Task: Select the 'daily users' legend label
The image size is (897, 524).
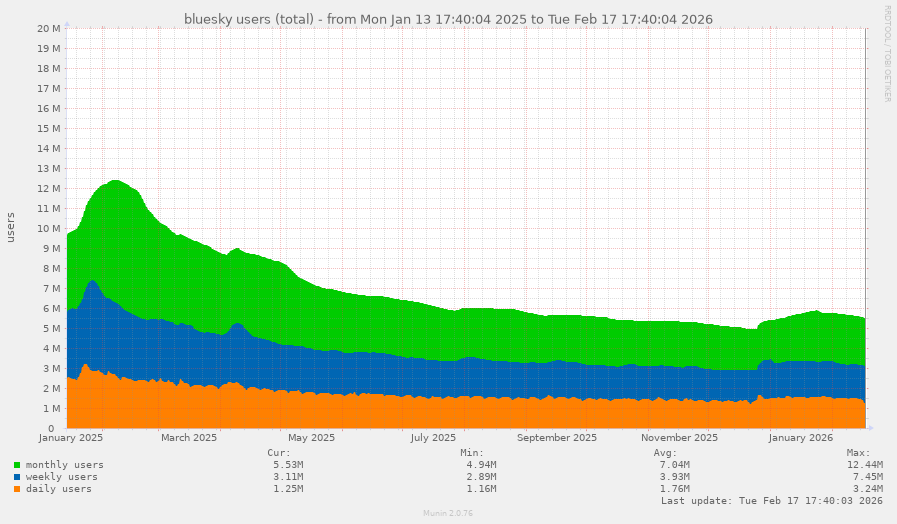Action: (x=58, y=489)
